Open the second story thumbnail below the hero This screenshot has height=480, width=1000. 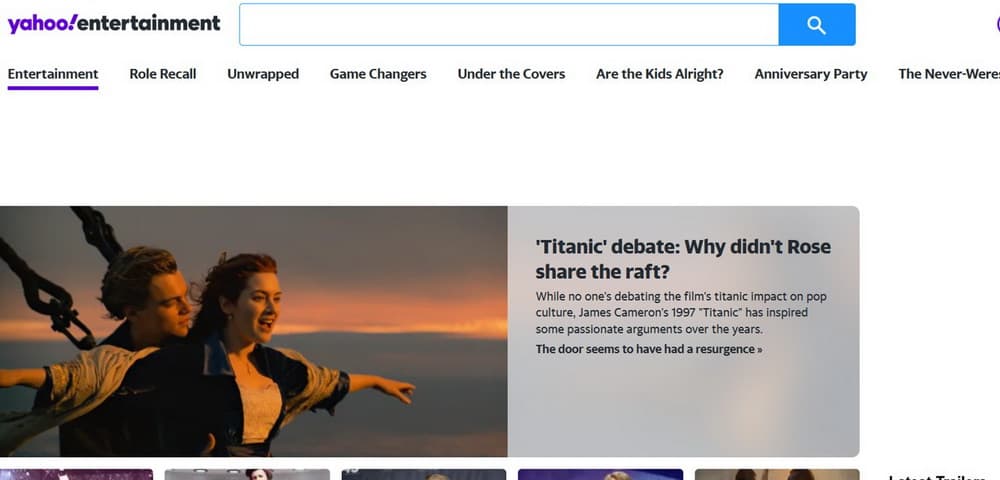tap(247, 474)
